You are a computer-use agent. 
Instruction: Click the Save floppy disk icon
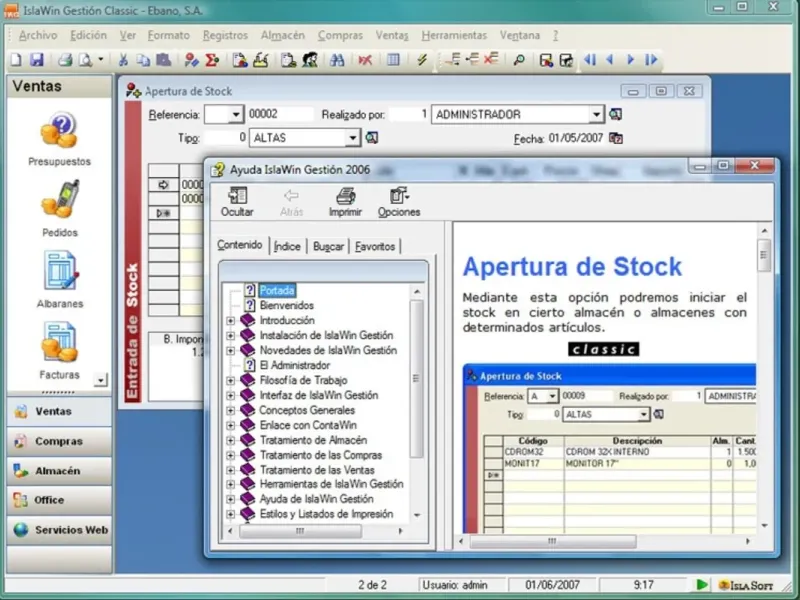[37, 60]
